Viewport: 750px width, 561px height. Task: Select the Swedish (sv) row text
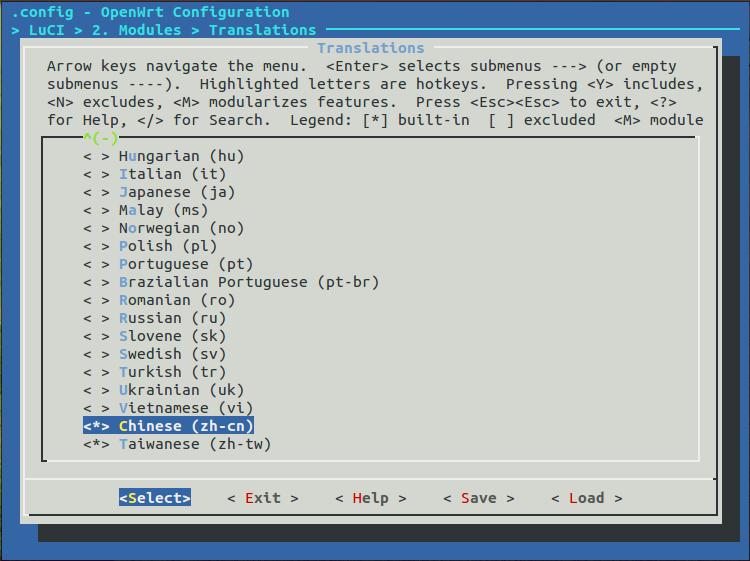pos(173,354)
